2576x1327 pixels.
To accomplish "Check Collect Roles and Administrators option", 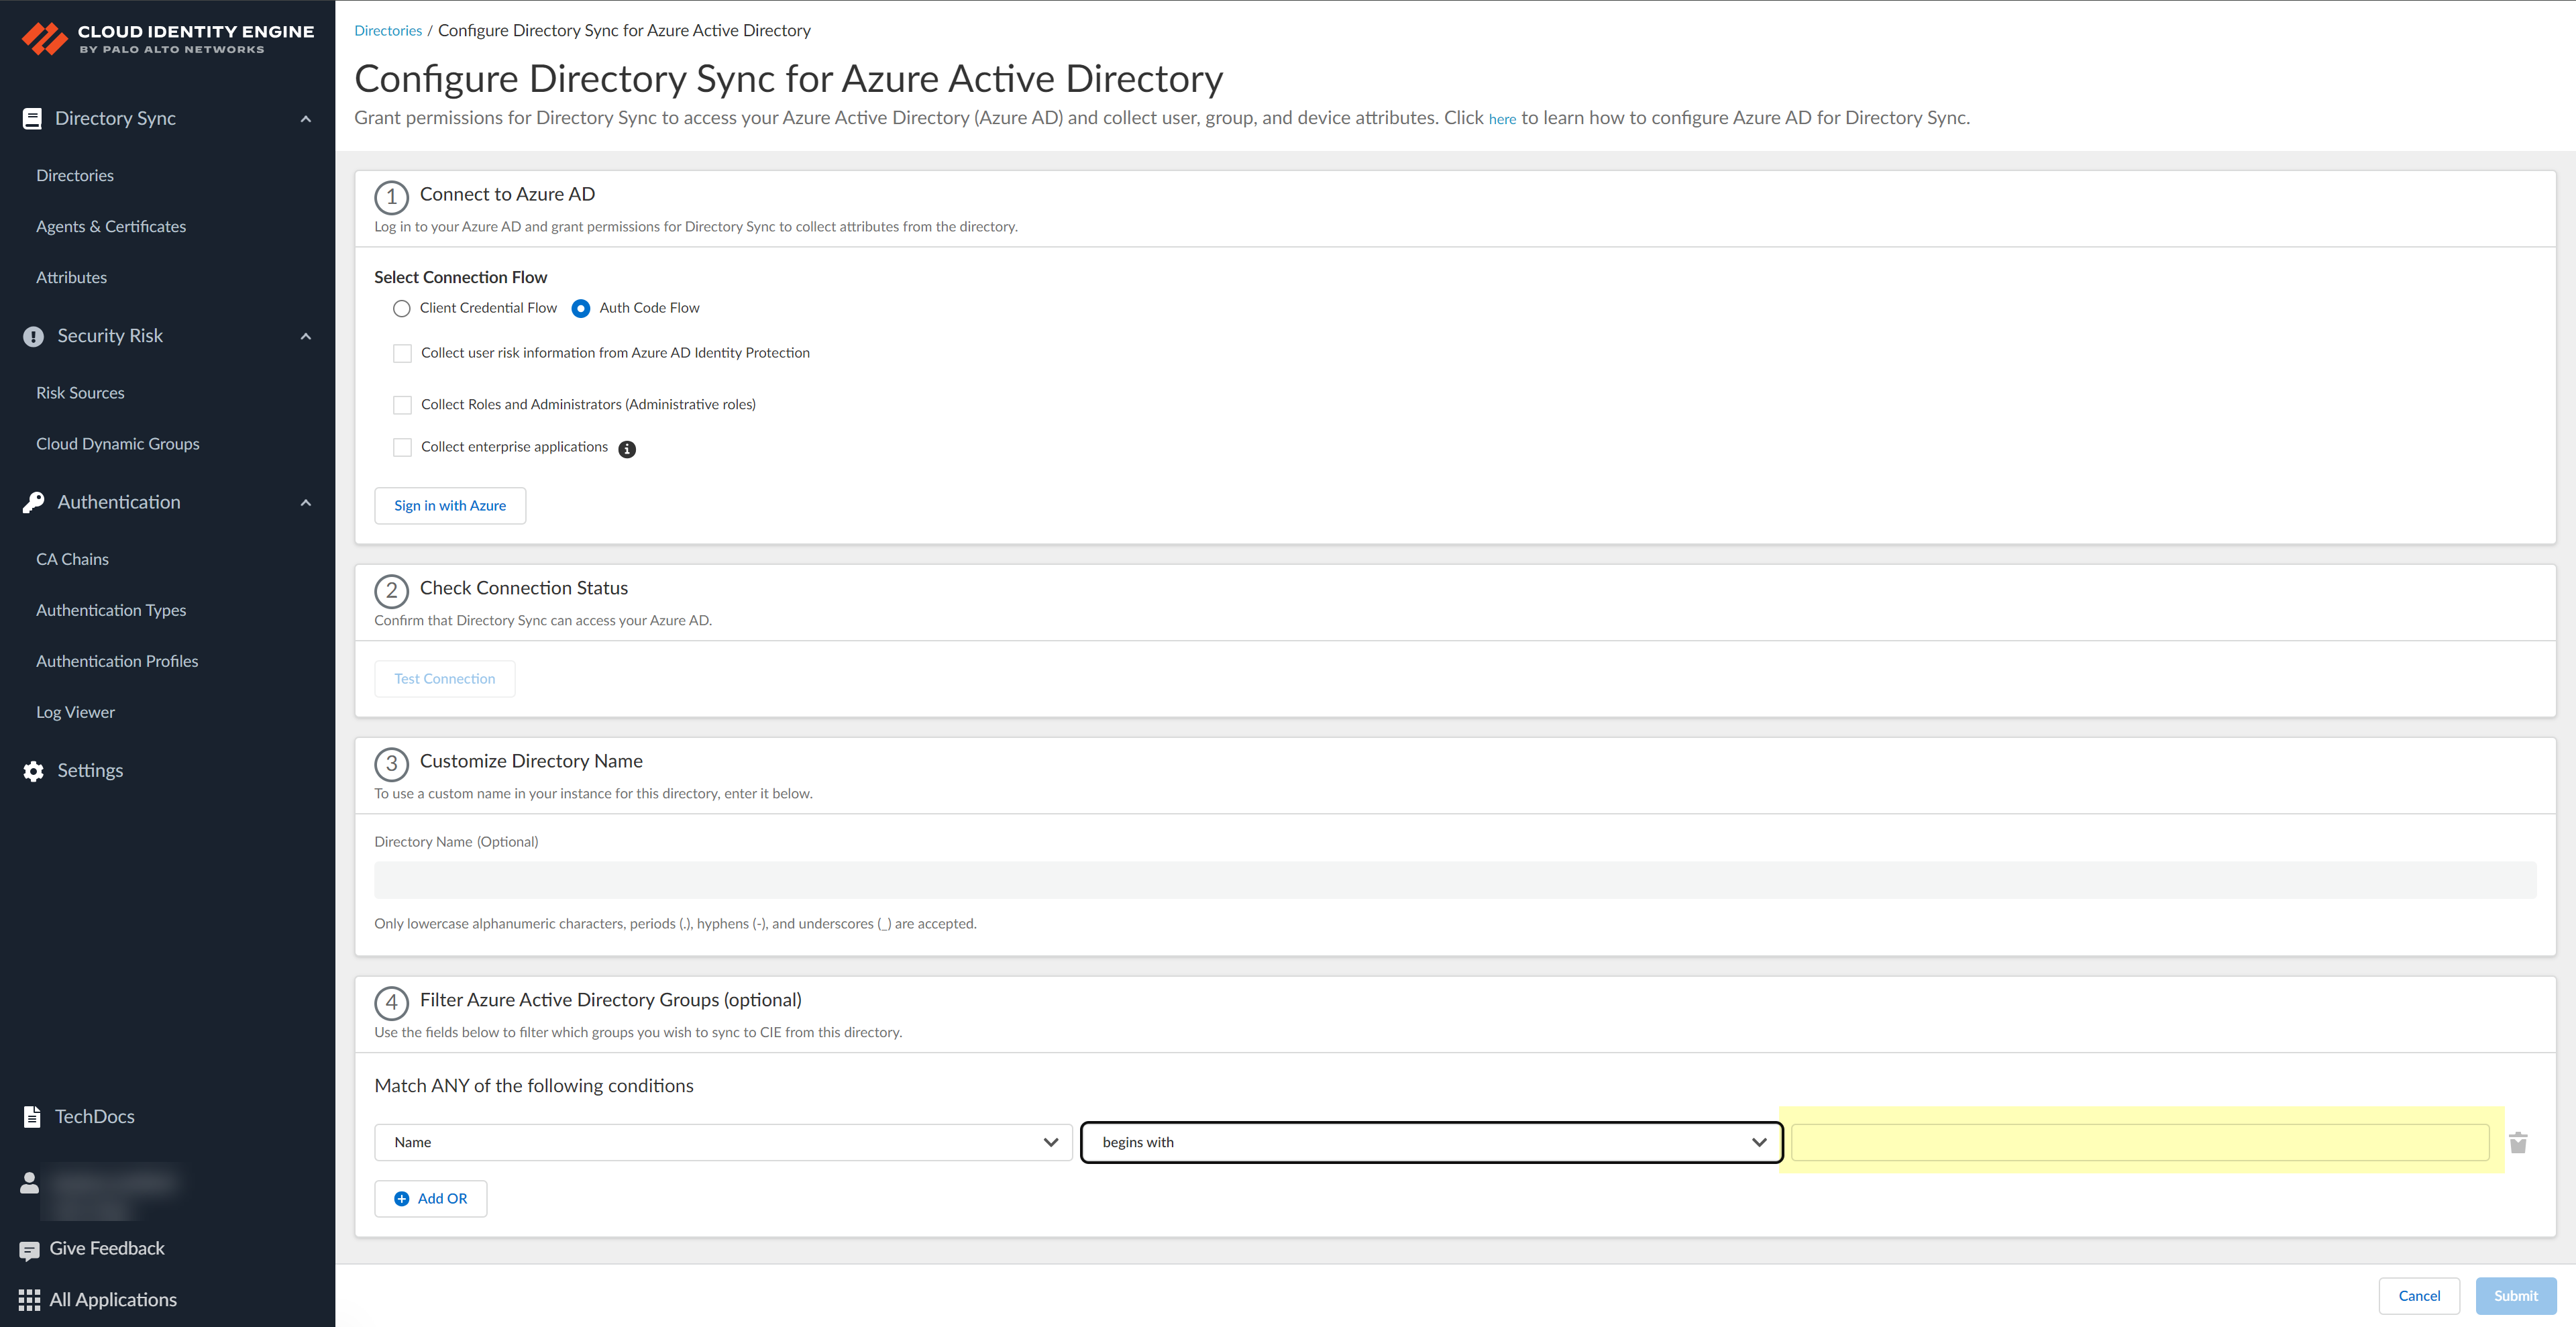I will pos(402,404).
